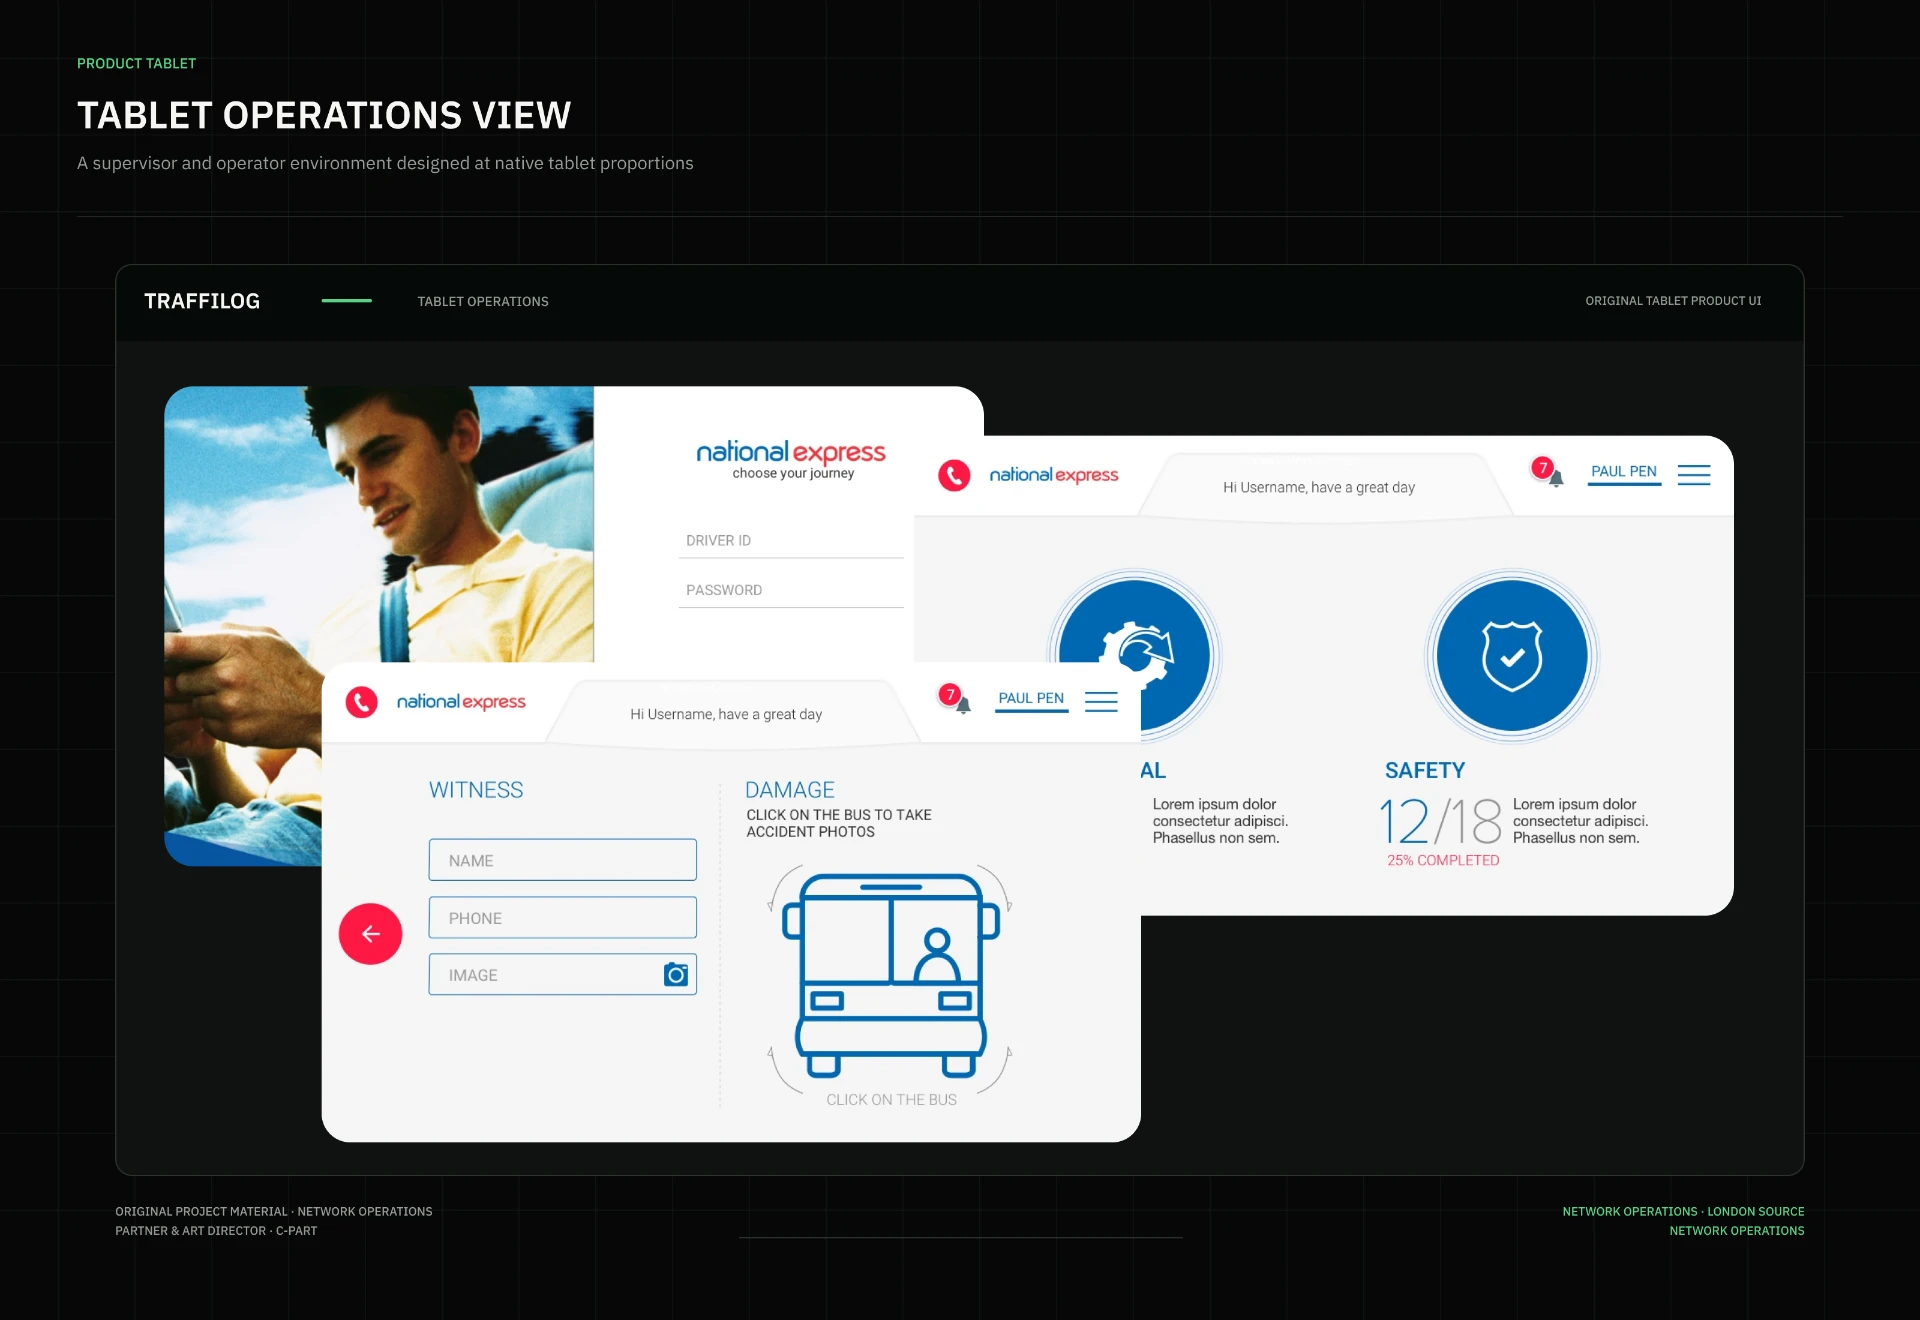Image resolution: width=1920 pixels, height=1320 pixels.
Task: Click the NAME input field
Action: [563, 860]
